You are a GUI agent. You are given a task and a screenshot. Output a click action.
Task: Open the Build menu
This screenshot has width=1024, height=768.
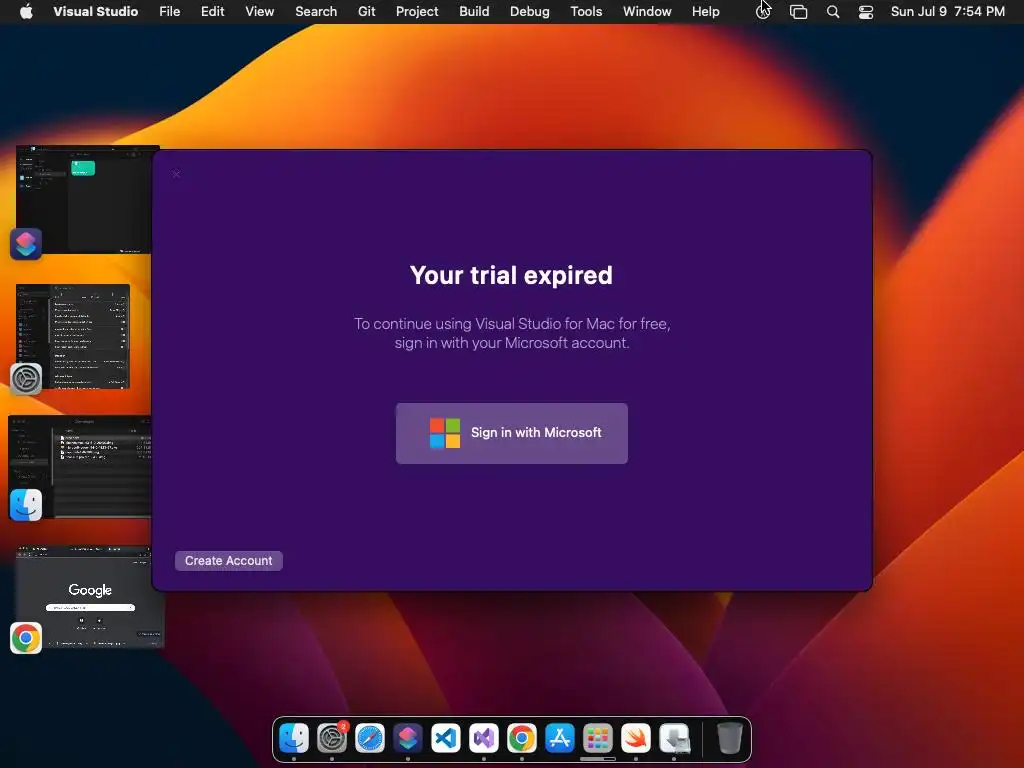point(474,11)
